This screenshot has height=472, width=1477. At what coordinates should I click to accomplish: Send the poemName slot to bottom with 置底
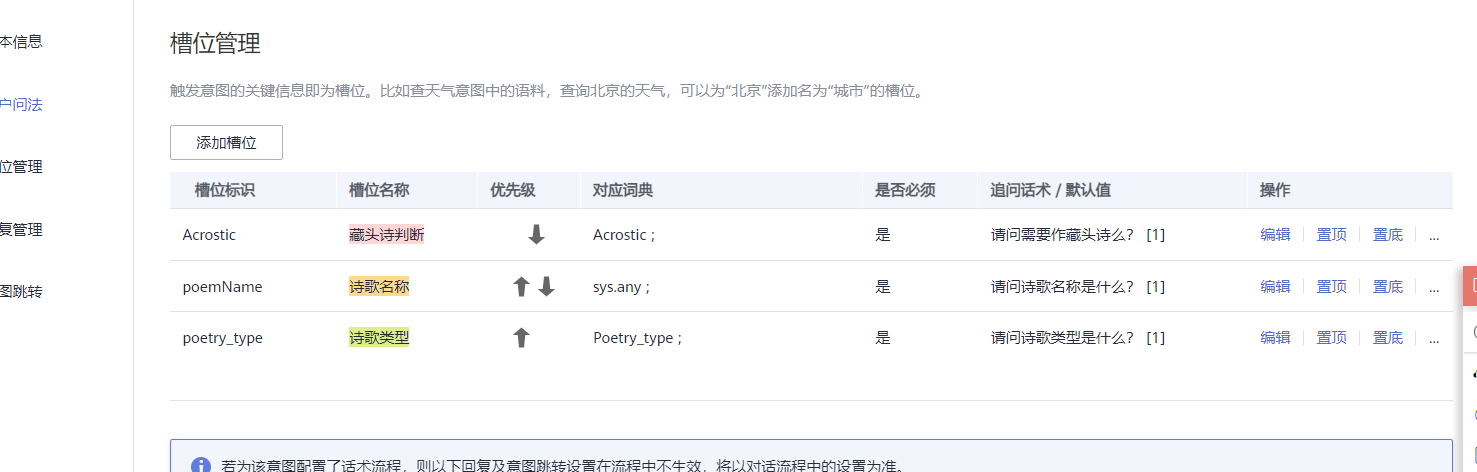point(1387,287)
